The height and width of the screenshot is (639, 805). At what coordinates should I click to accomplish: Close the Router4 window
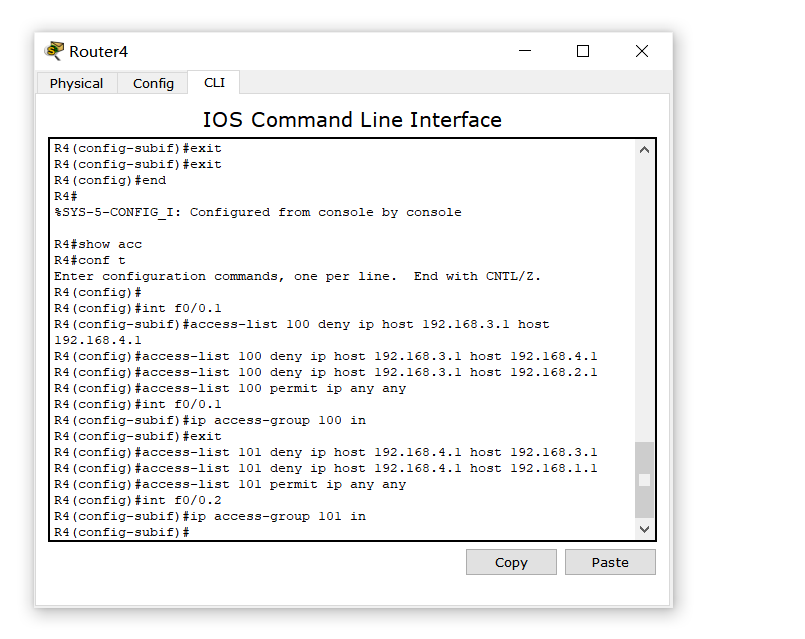(642, 51)
